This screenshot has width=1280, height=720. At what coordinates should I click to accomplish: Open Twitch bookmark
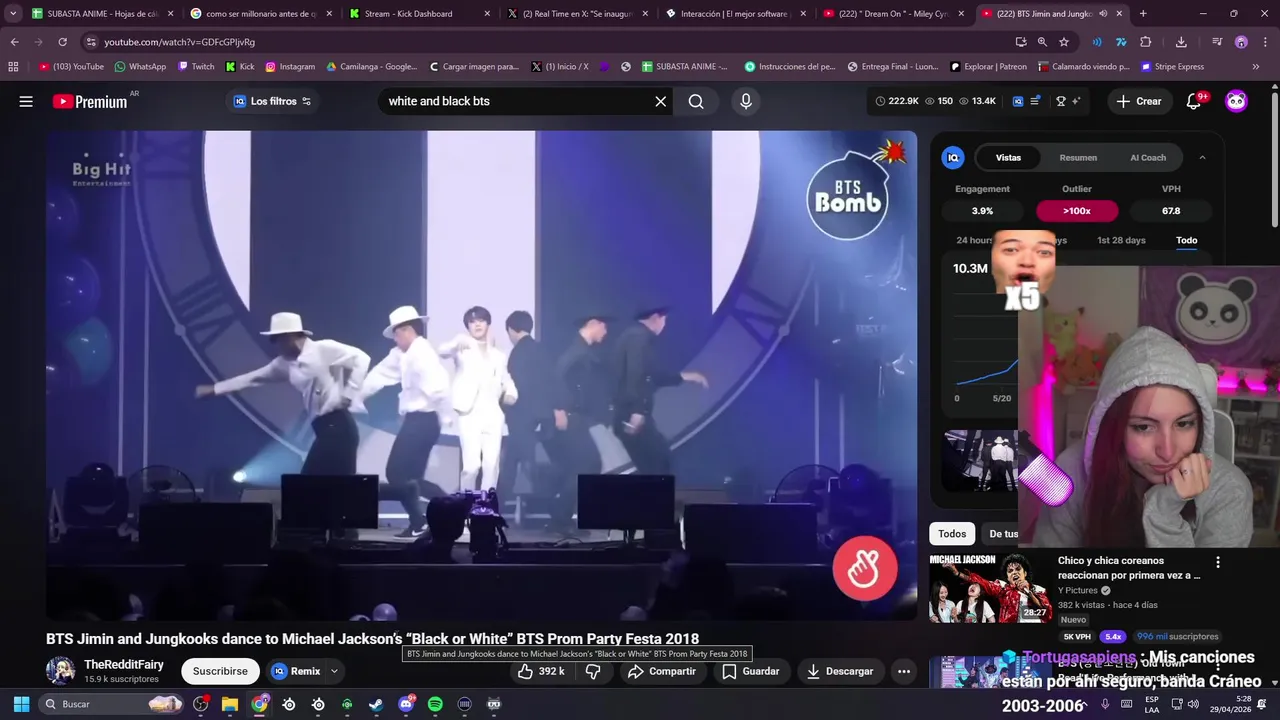(196, 66)
